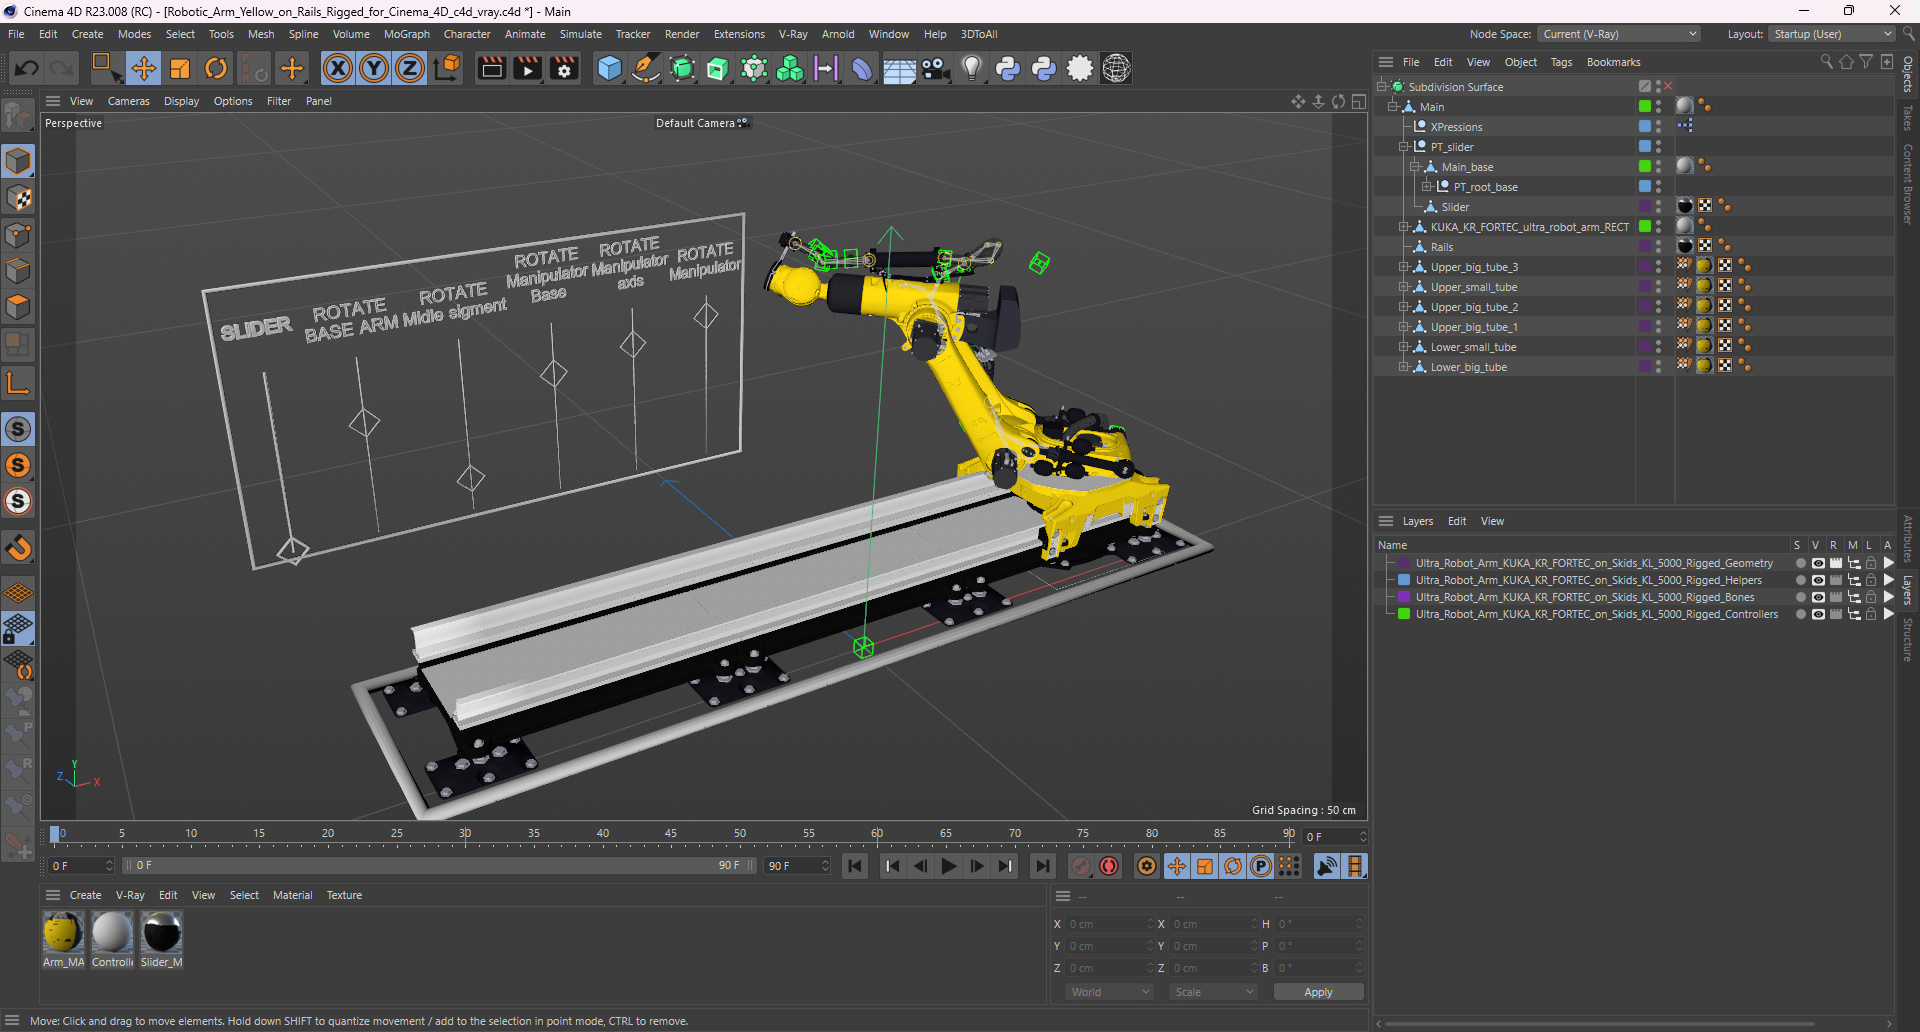The image size is (1920, 1032).
Task: Toggle Z axis lock
Action: (410, 68)
